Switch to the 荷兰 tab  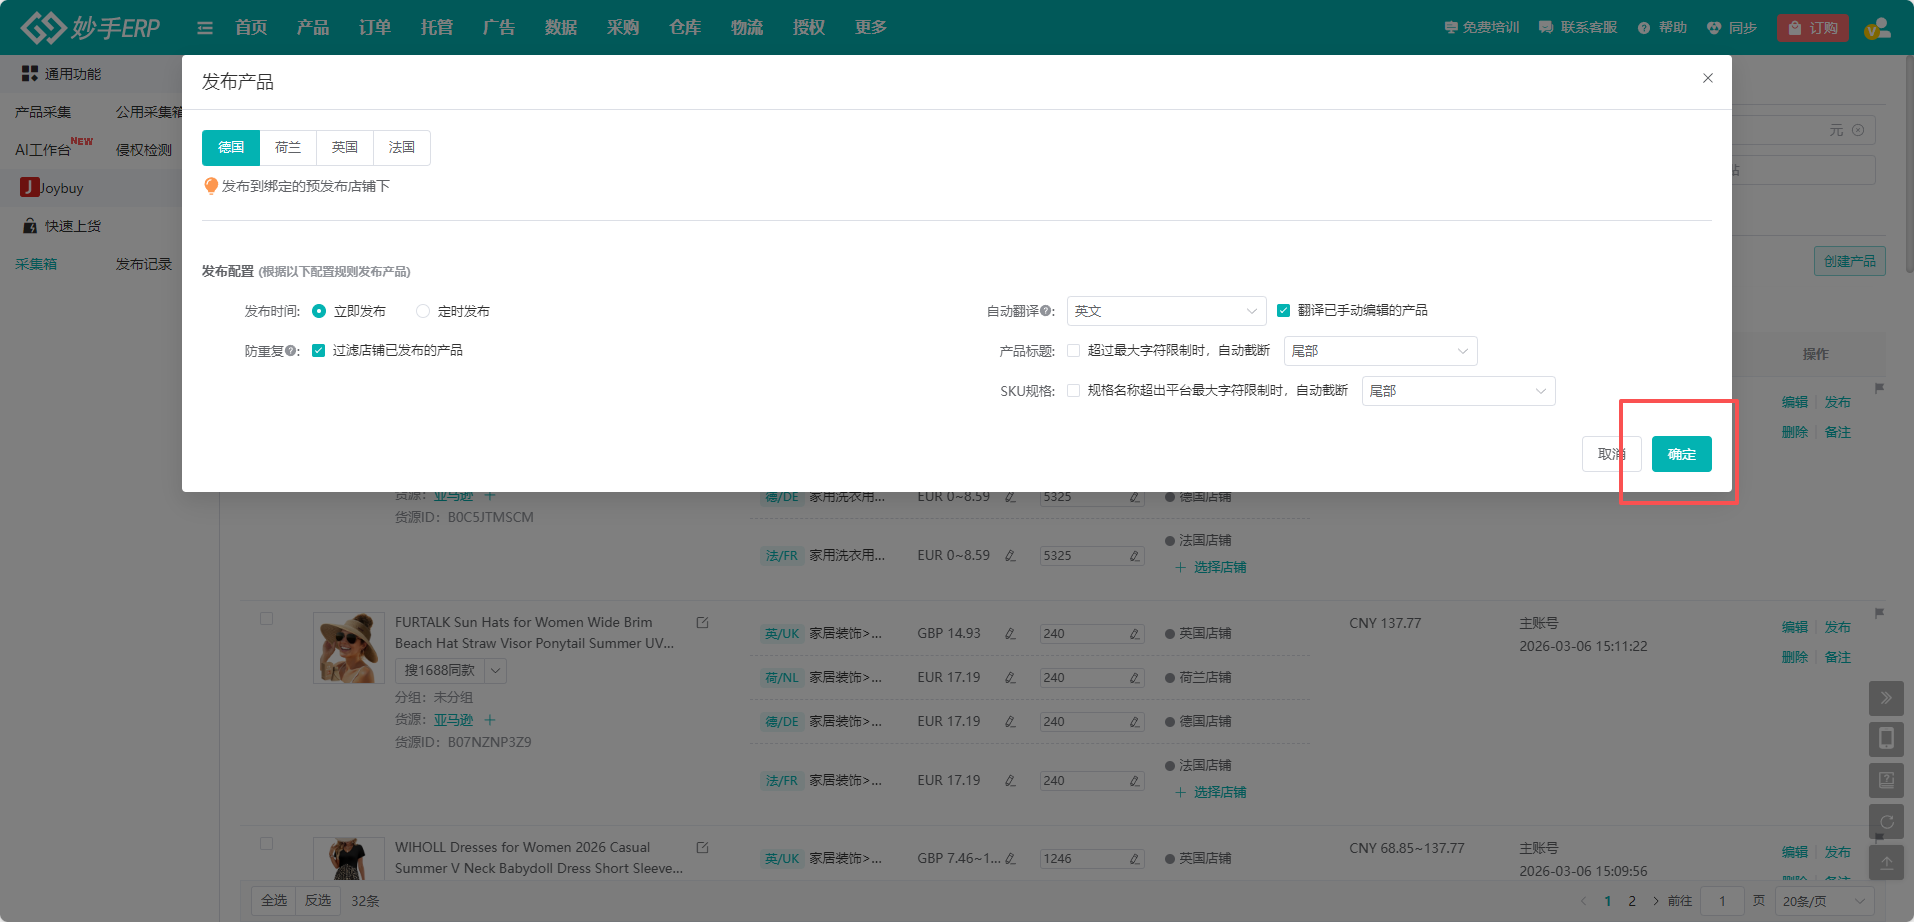pyautogui.click(x=288, y=148)
